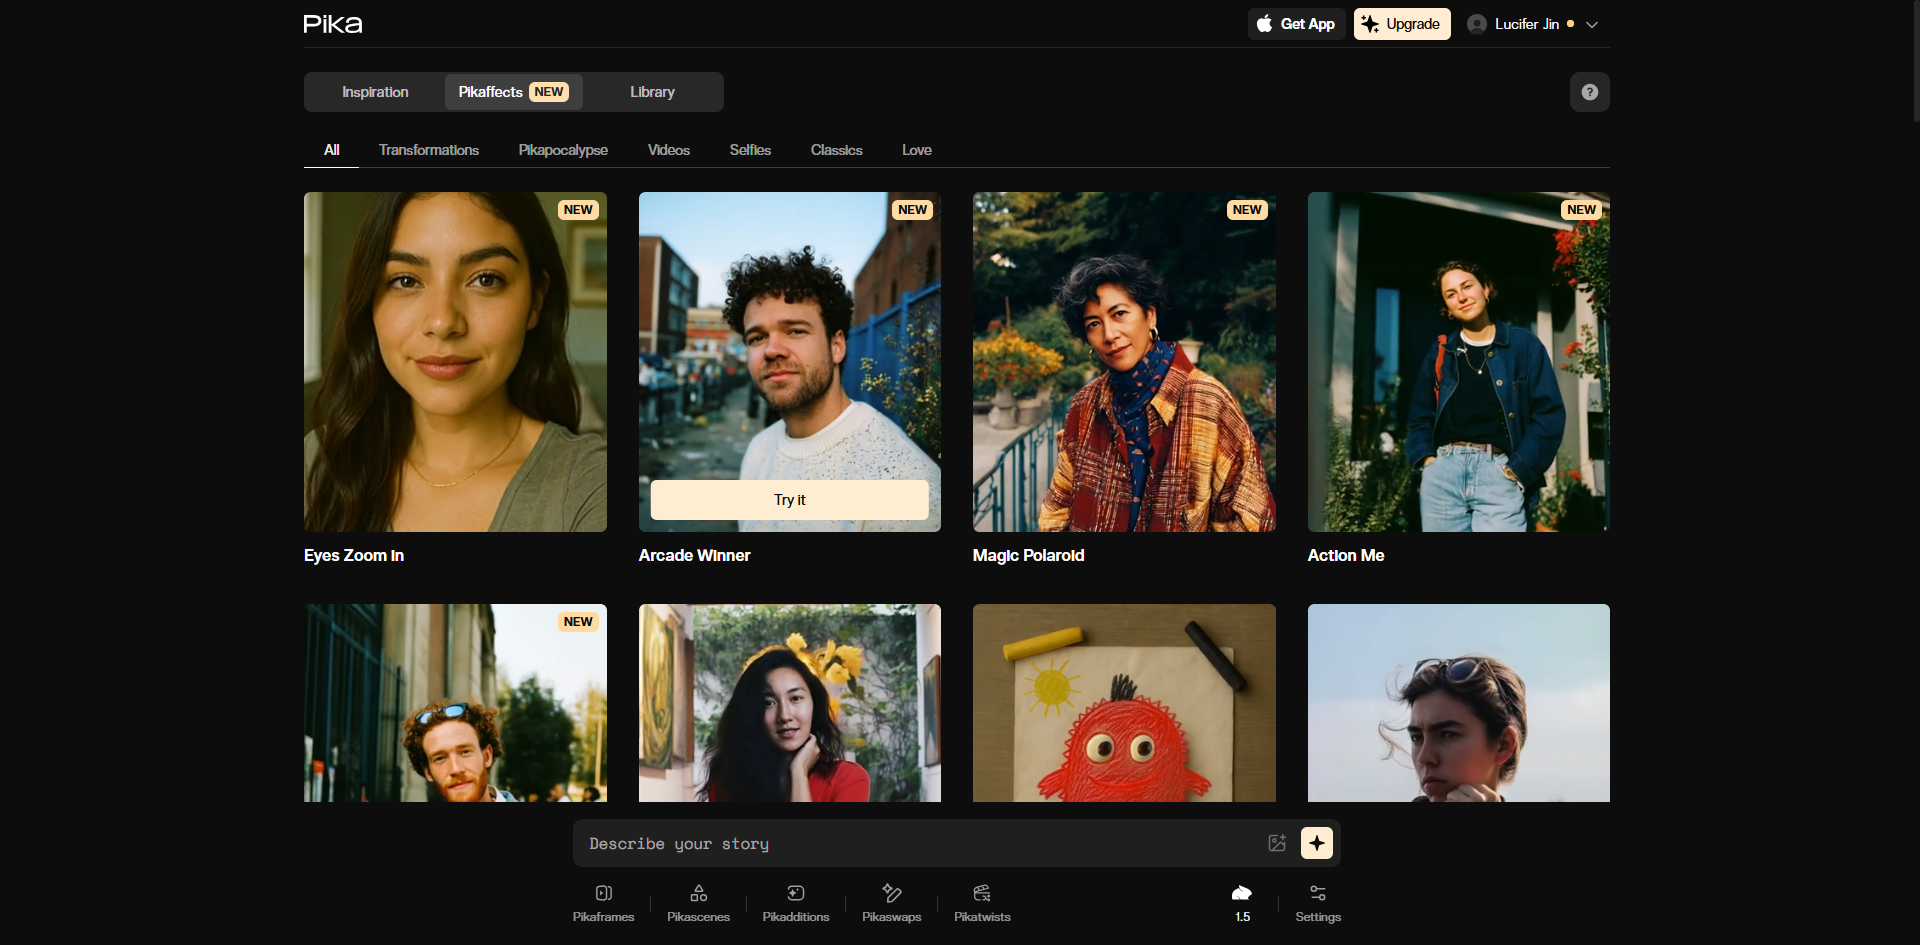Open the woman against sky thumbnail
This screenshot has width=1920, height=945.
pos(1458,703)
